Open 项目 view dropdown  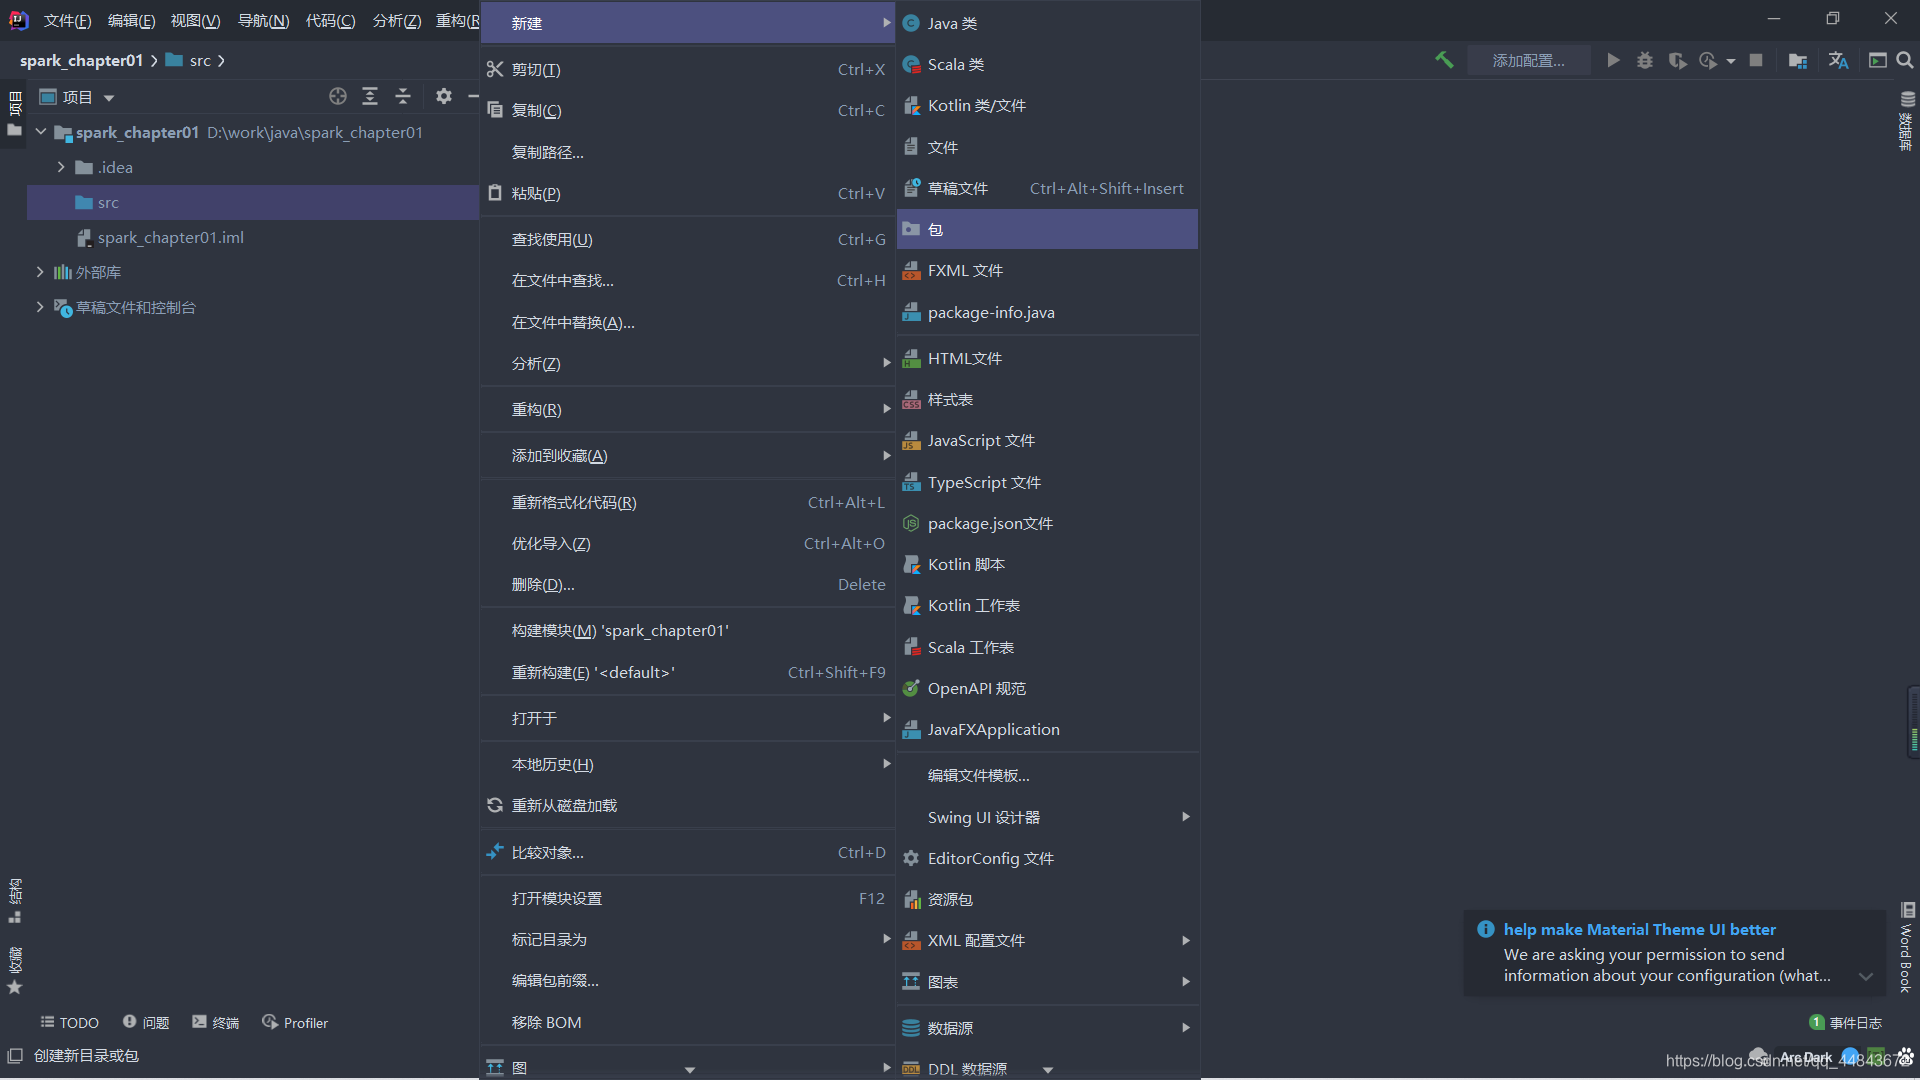pos(78,97)
